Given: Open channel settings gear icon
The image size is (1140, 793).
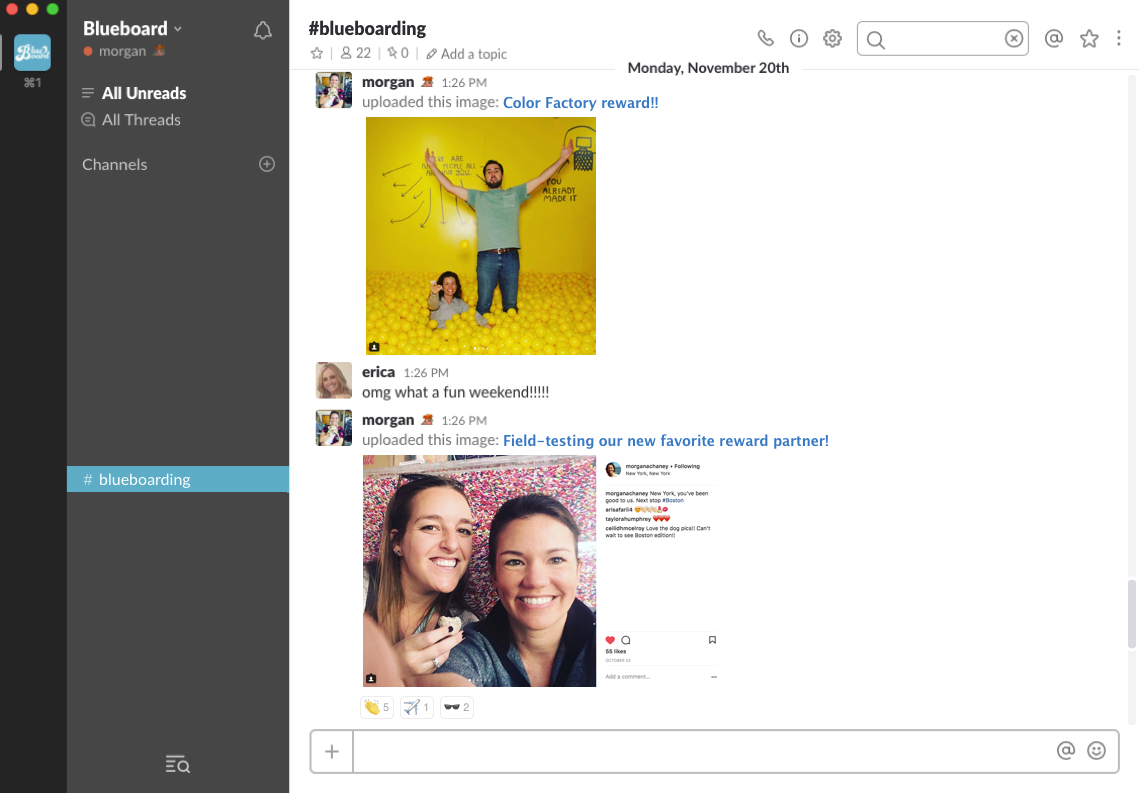Looking at the screenshot, I should [832, 38].
